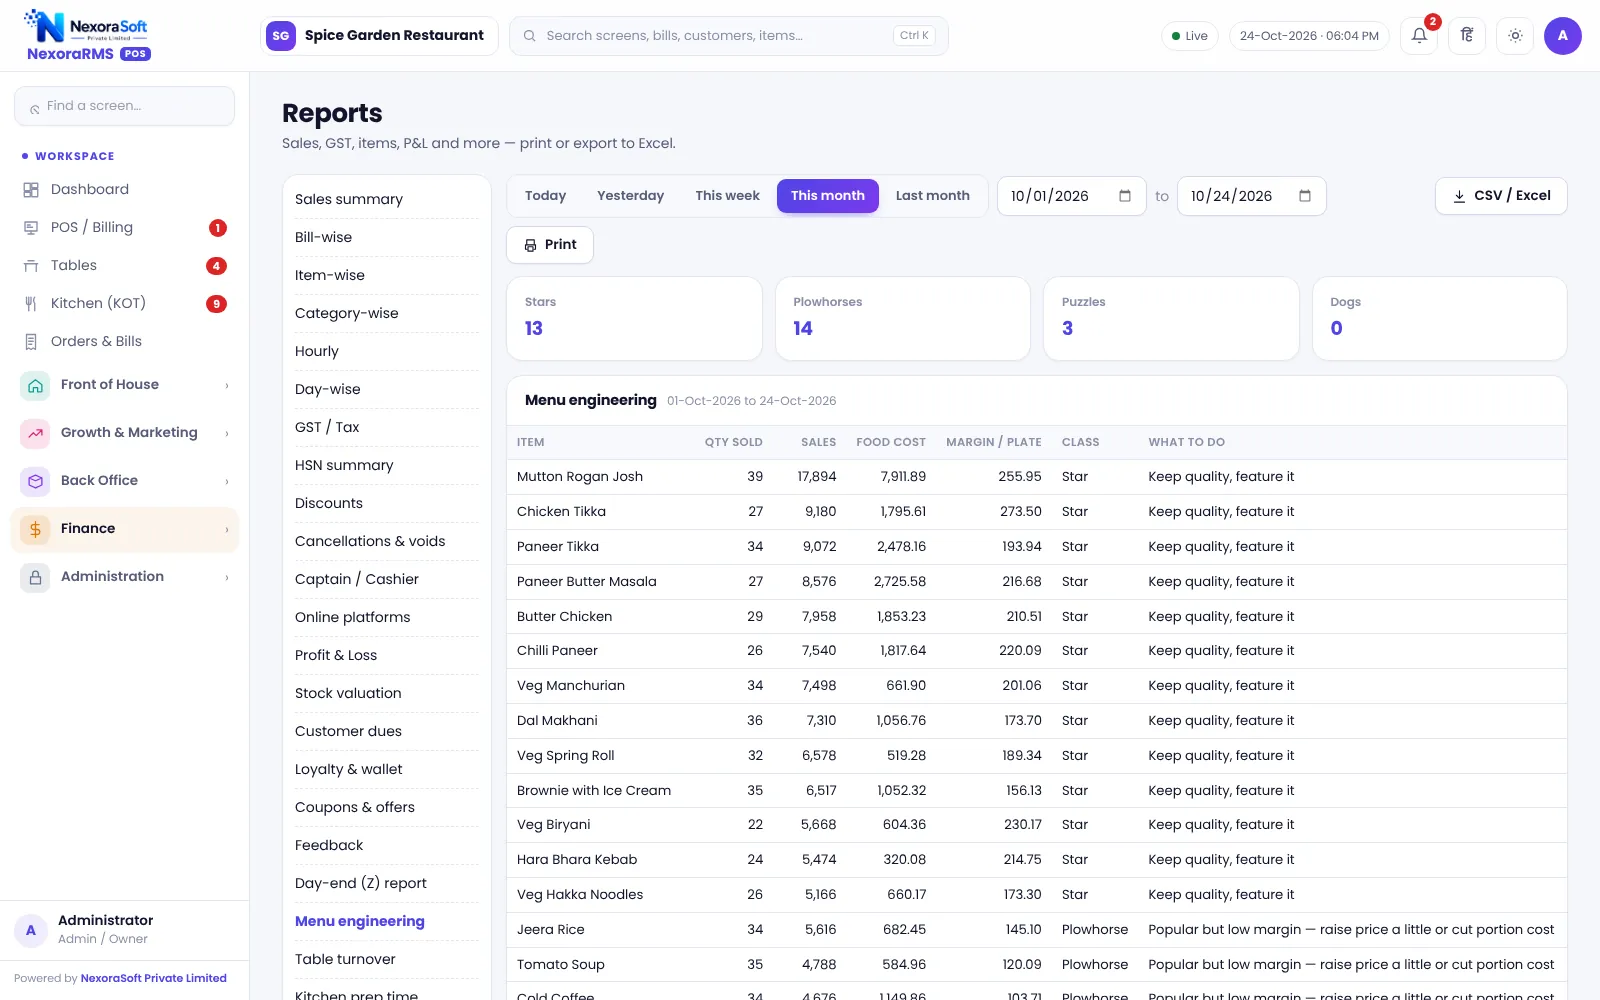This screenshot has height=1000, width=1600.
Task: Click the POS / Billing icon
Action: [x=31, y=228]
